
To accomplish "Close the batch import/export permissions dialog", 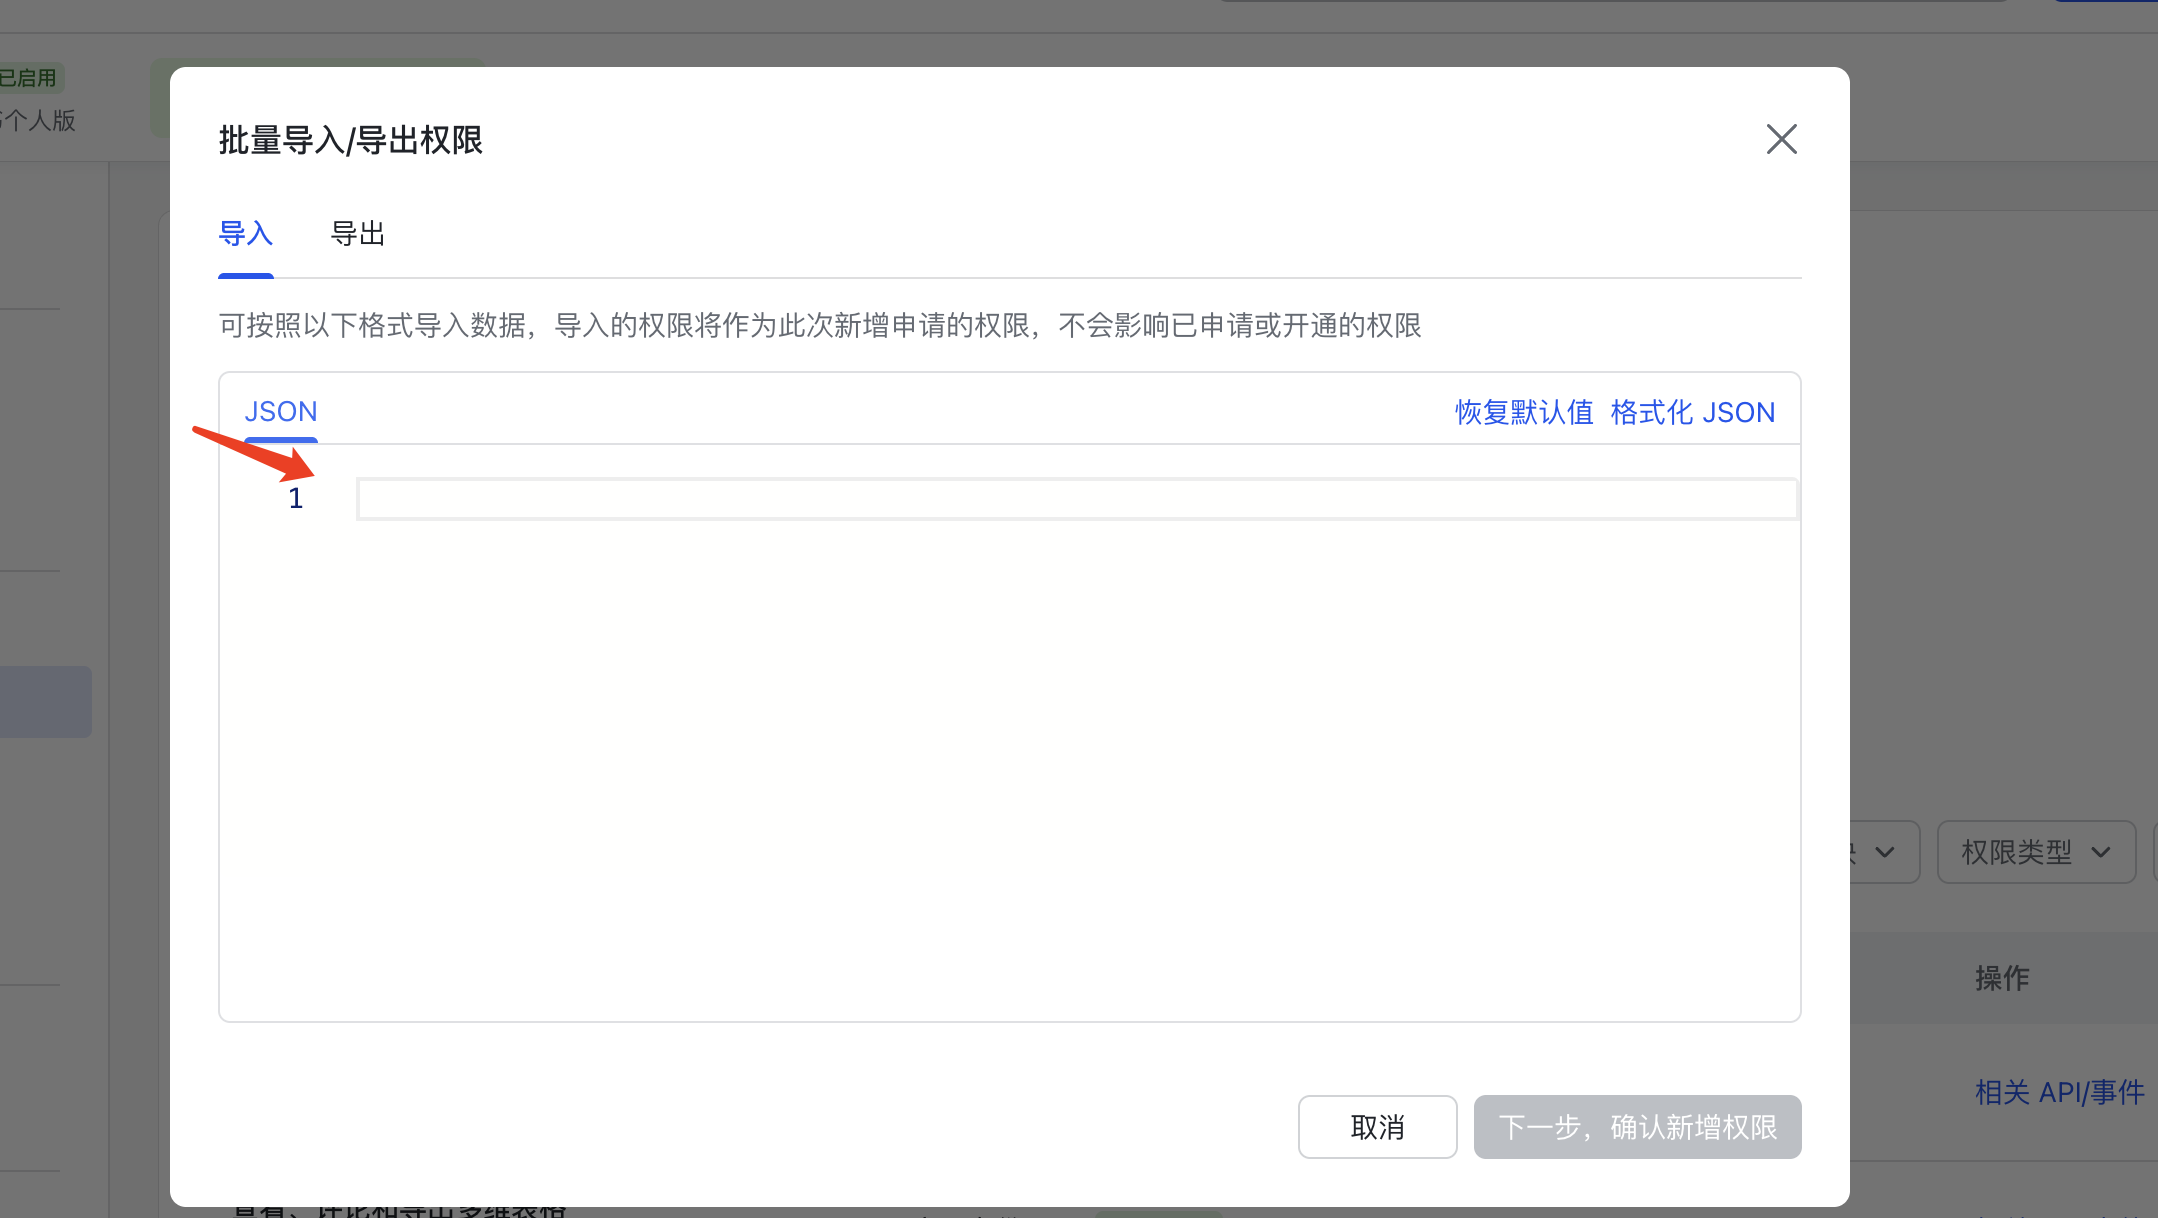I will coord(1781,139).
